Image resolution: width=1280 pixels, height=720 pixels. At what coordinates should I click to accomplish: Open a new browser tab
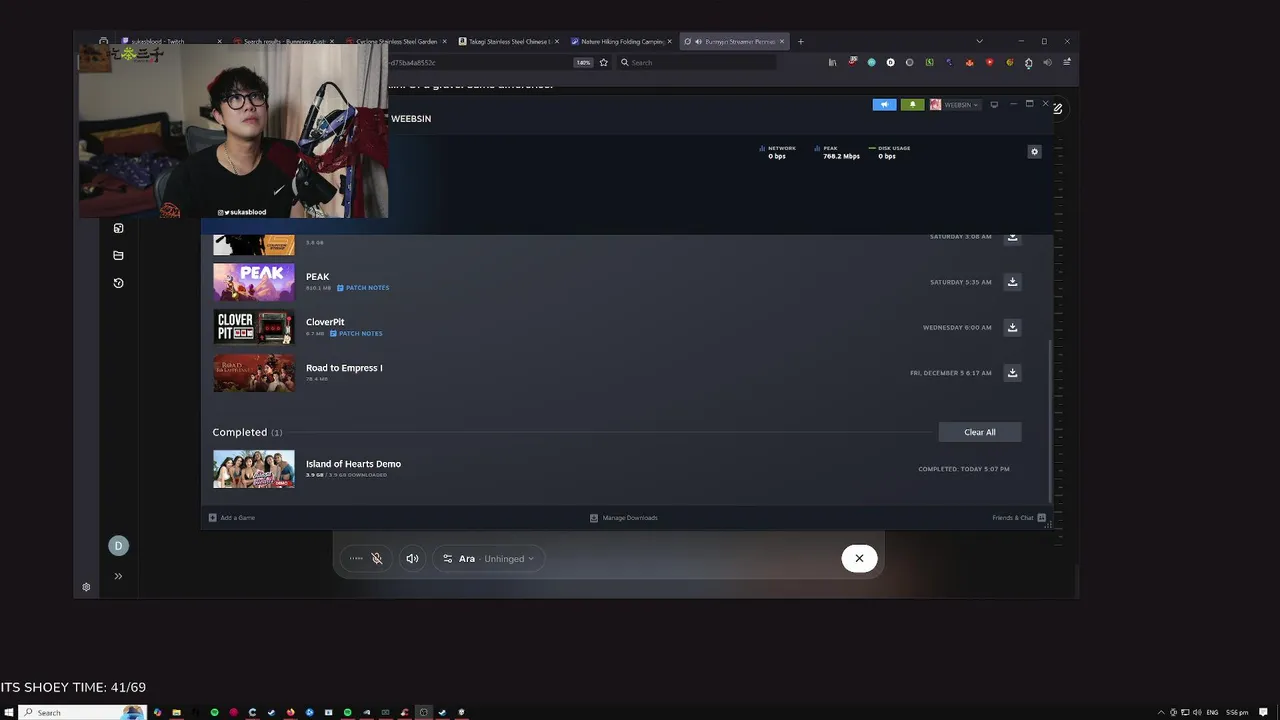click(800, 42)
